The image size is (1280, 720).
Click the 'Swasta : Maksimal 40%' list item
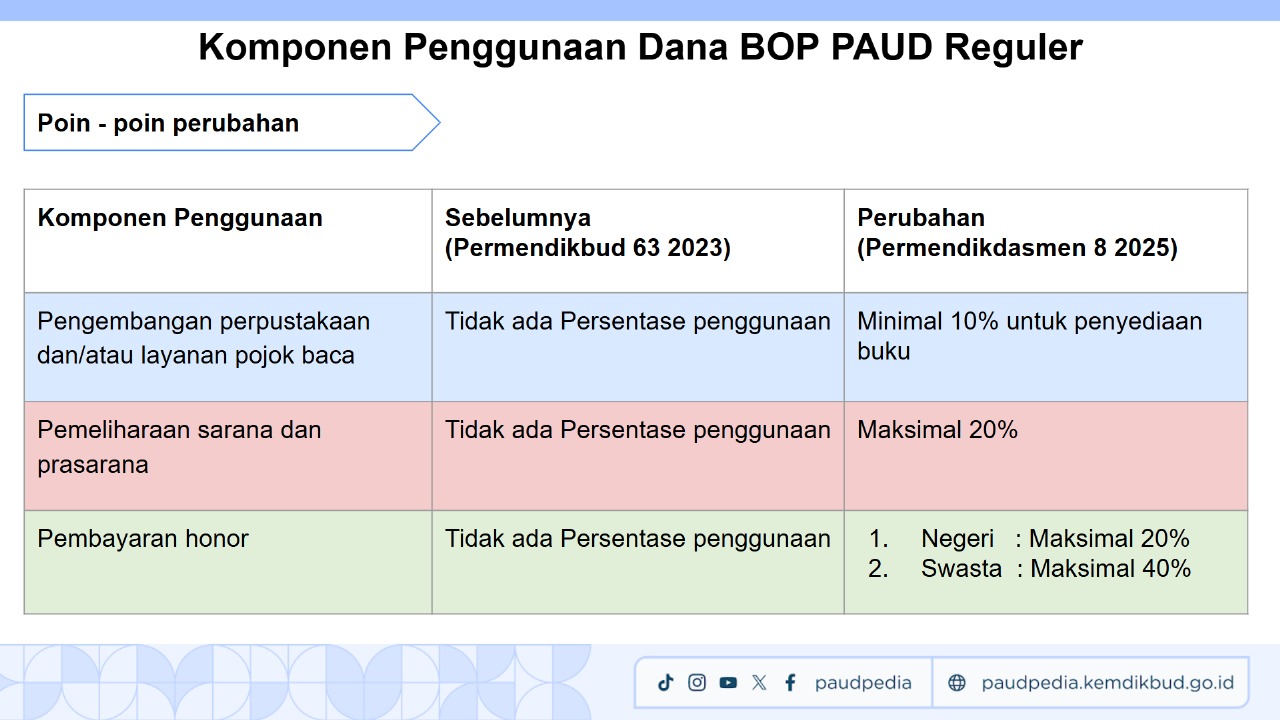tap(1030, 568)
